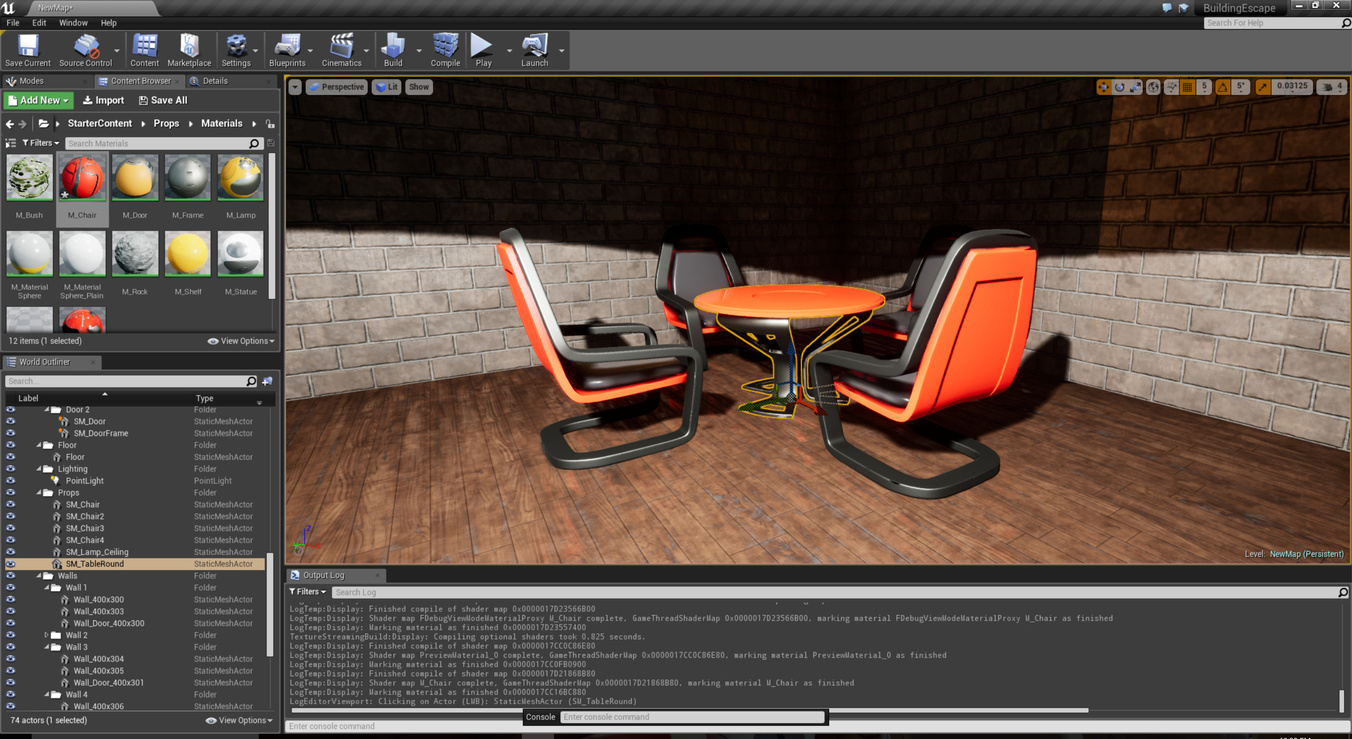Open the Window menu
1352x739 pixels.
pos(73,23)
